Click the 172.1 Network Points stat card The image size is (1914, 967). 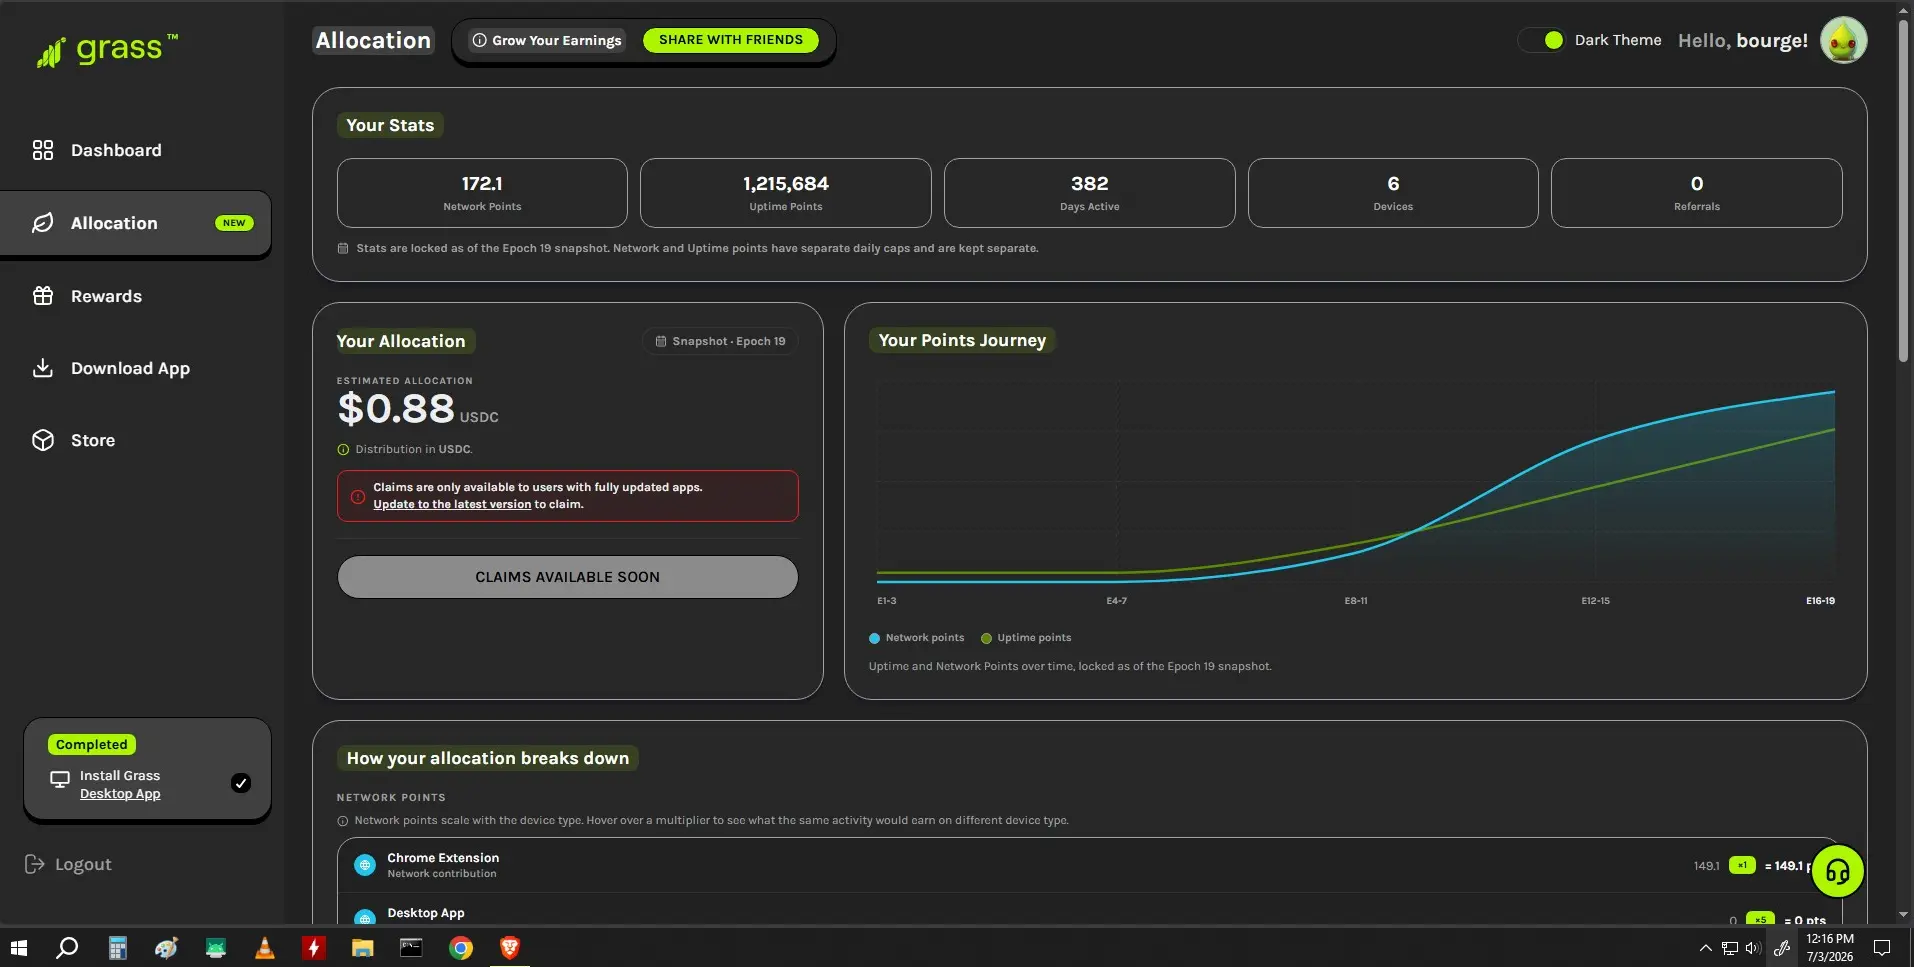[482, 193]
